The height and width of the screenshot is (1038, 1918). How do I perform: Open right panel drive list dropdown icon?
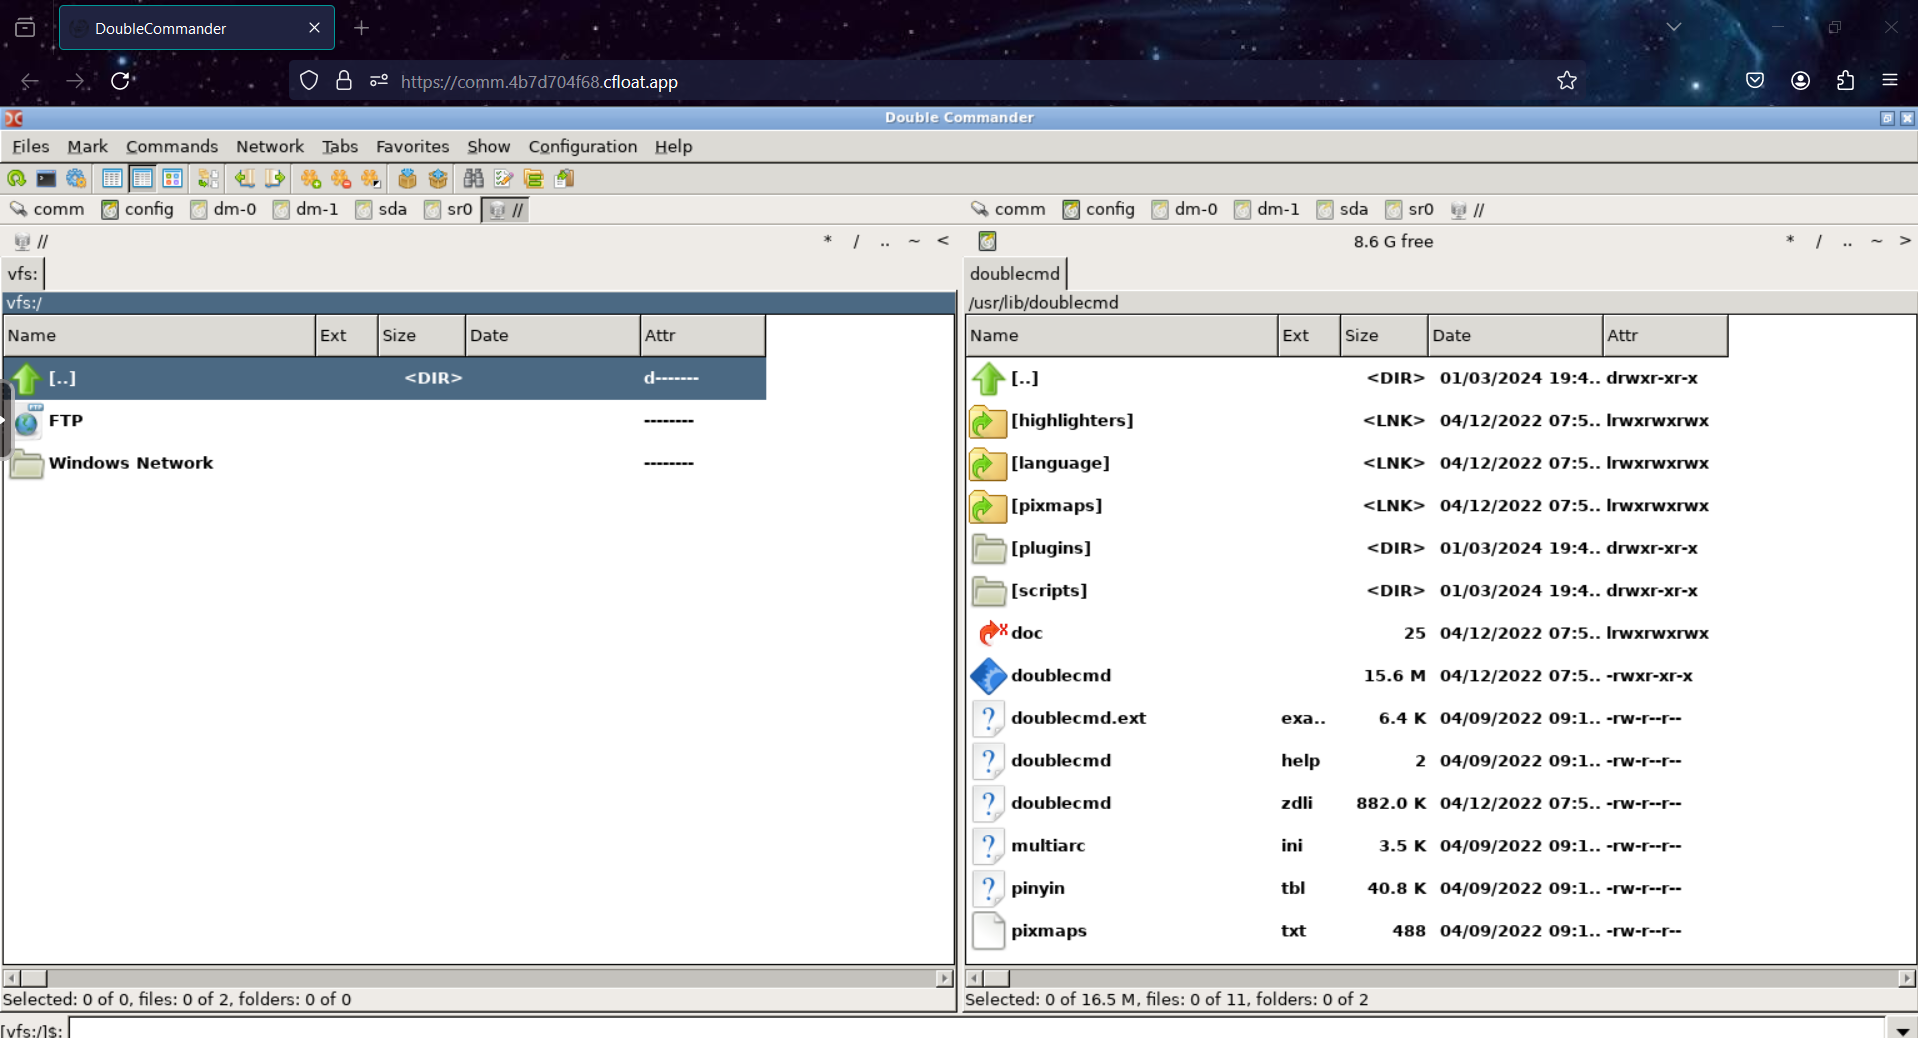coord(986,241)
